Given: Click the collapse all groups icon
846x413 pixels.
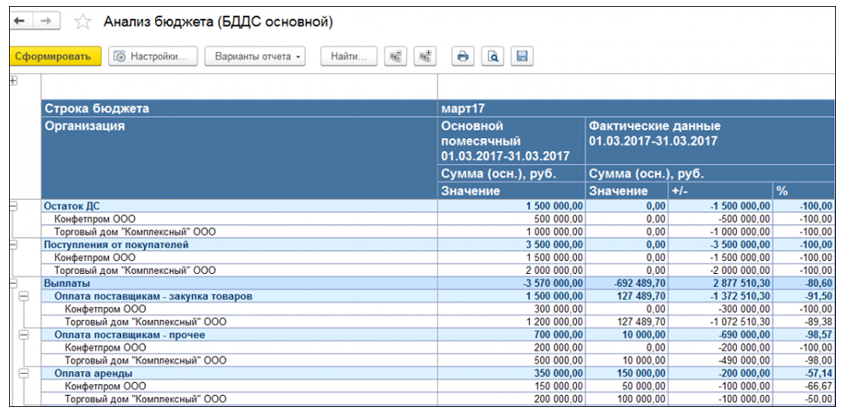Looking at the screenshot, I should [x=397, y=57].
